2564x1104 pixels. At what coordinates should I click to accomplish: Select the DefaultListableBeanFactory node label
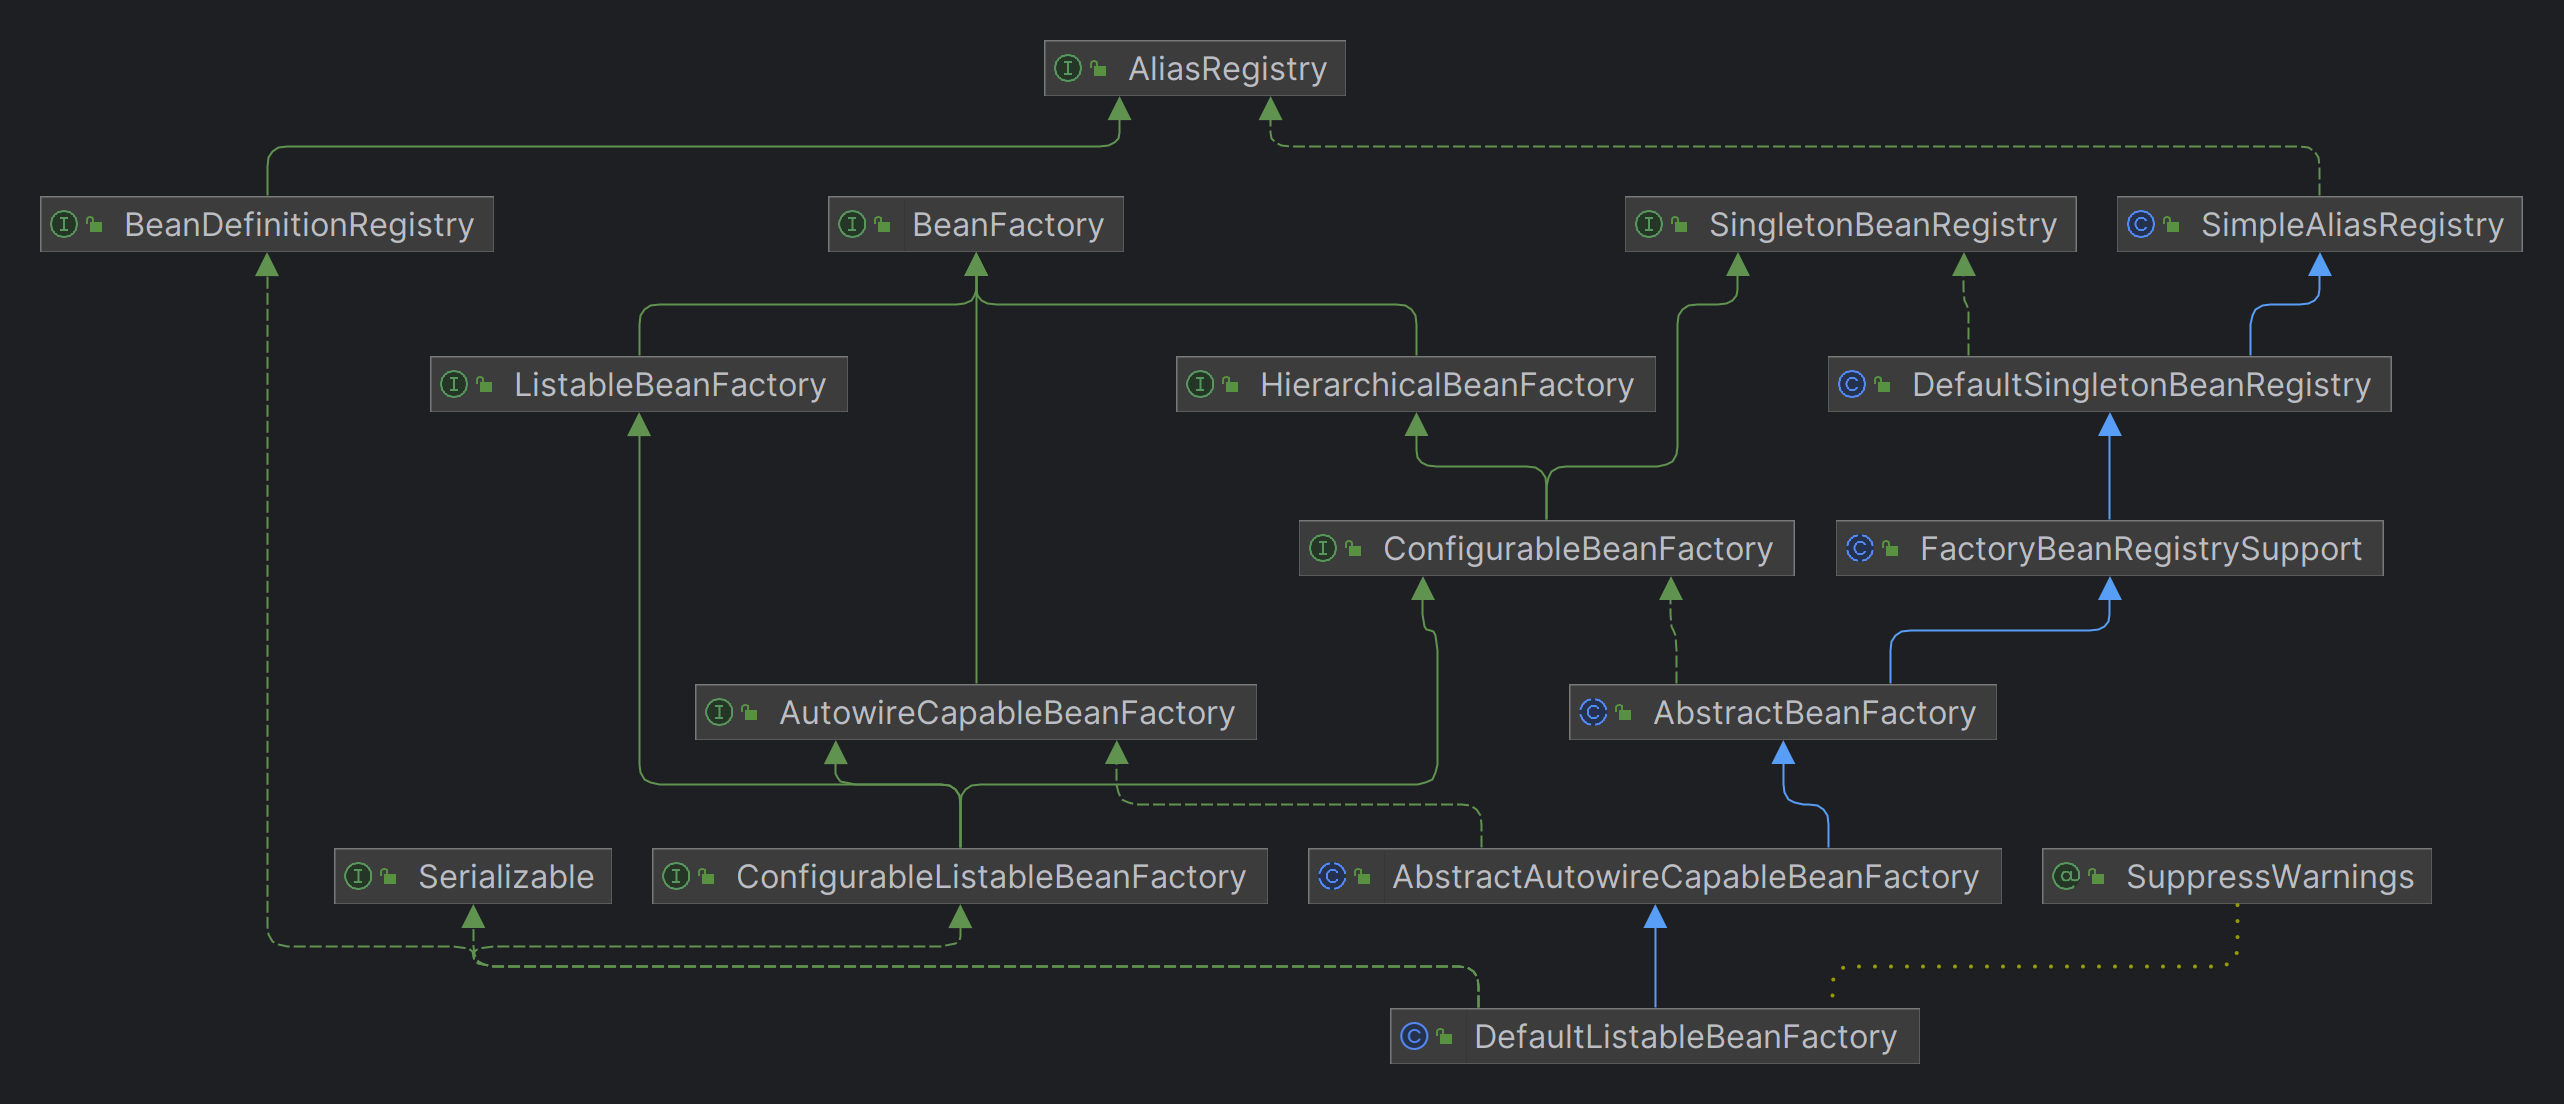click(1686, 1037)
